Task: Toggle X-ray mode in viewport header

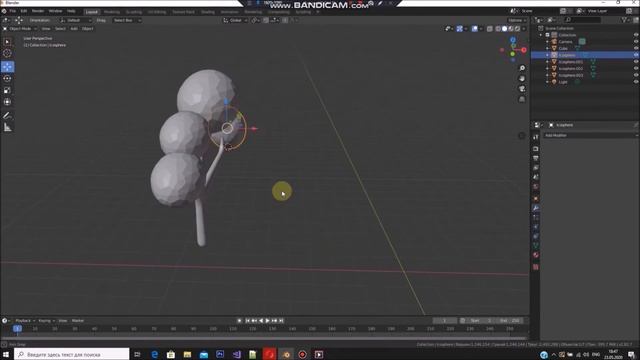Action: [x=490, y=29]
